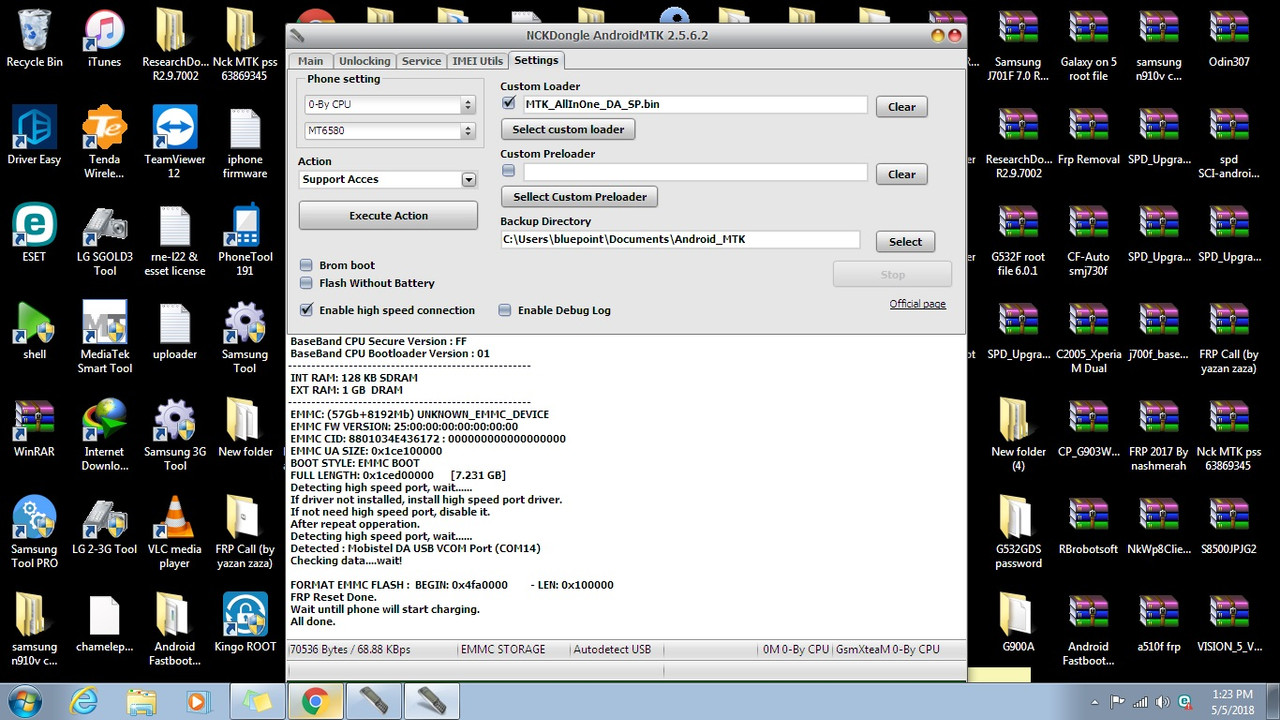Open the G532GDS password folder
Viewport: 1280px width, 720px height.
pos(1018,532)
